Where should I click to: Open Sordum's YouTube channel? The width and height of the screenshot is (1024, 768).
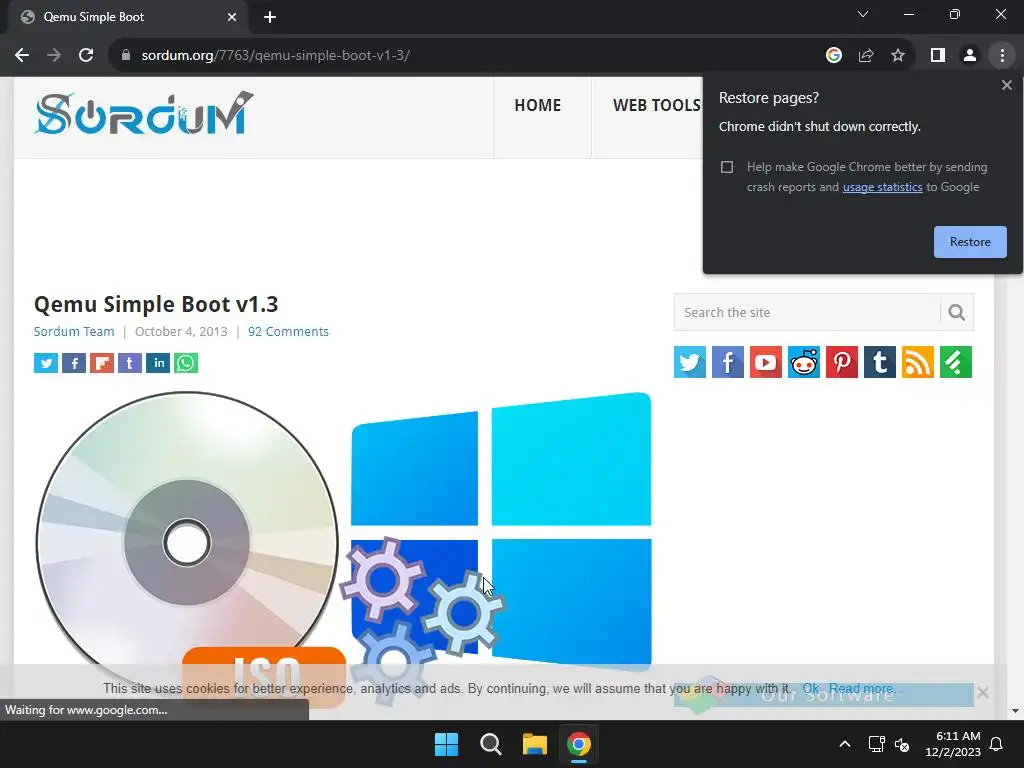(765, 362)
